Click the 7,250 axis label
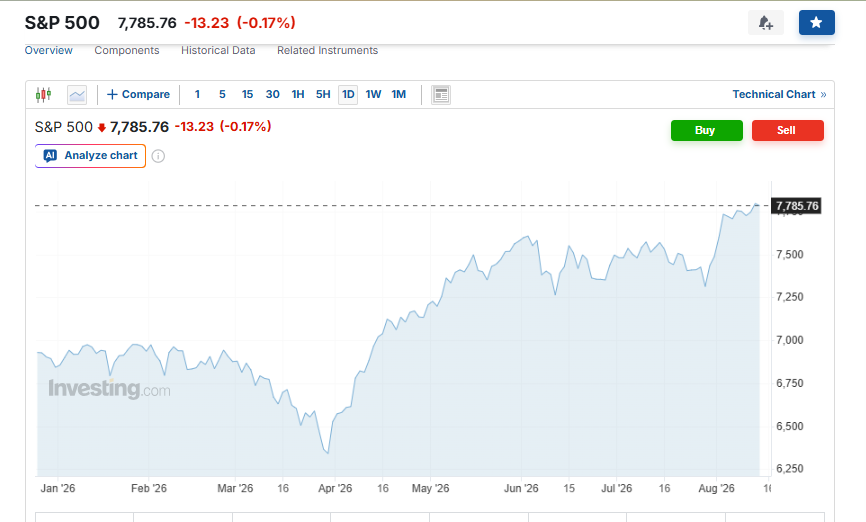This screenshot has width=866, height=522. pos(790,297)
